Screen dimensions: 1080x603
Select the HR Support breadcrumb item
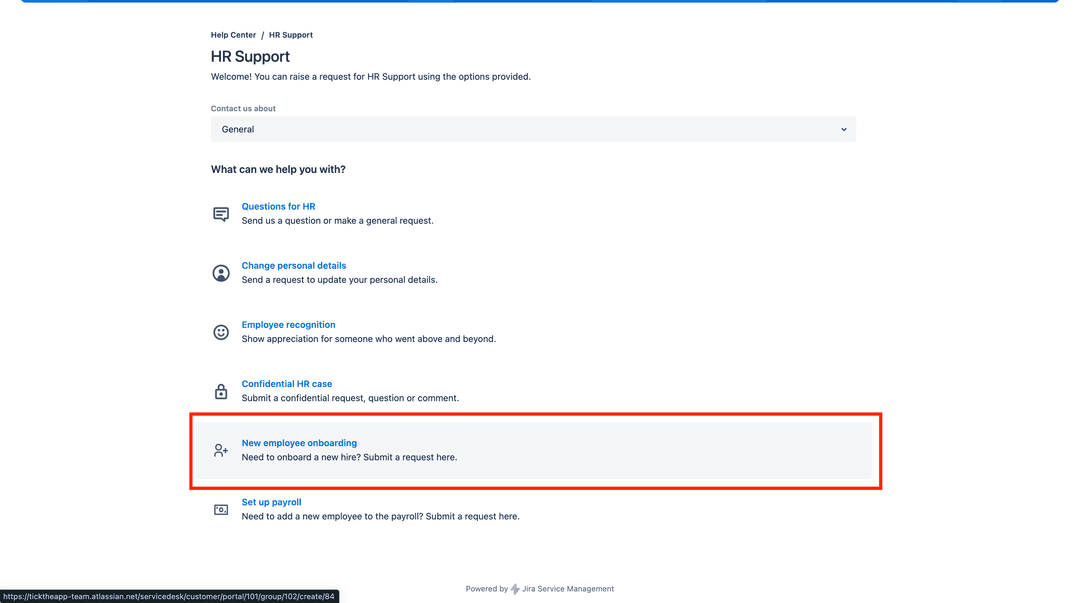pos(290,35)
